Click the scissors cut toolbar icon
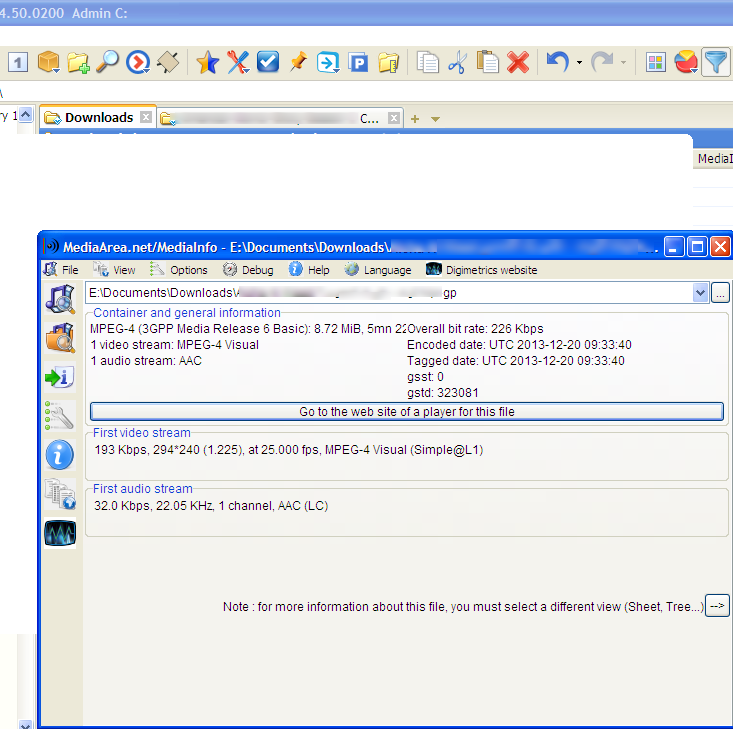The width and height of the screenshot is (733, 729). click(x=458, y=63)
